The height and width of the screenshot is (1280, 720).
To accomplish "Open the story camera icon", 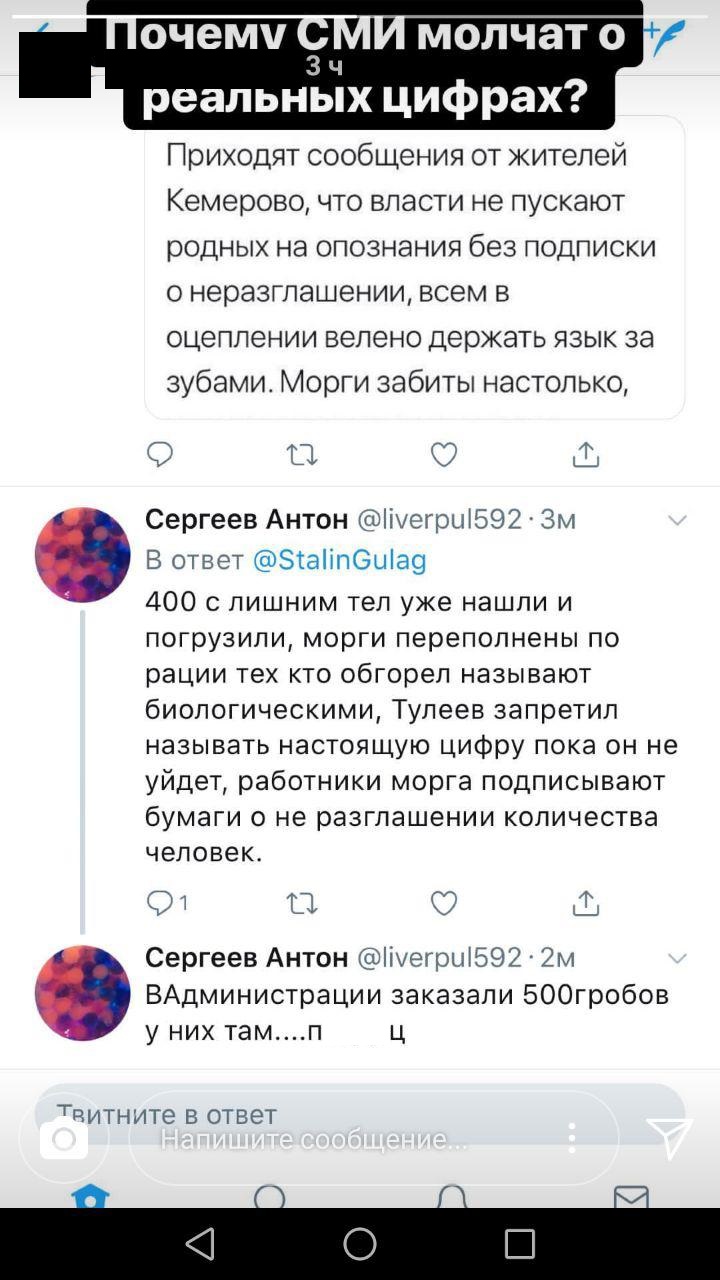I will pyautogui.click(x=64, y=1139).
